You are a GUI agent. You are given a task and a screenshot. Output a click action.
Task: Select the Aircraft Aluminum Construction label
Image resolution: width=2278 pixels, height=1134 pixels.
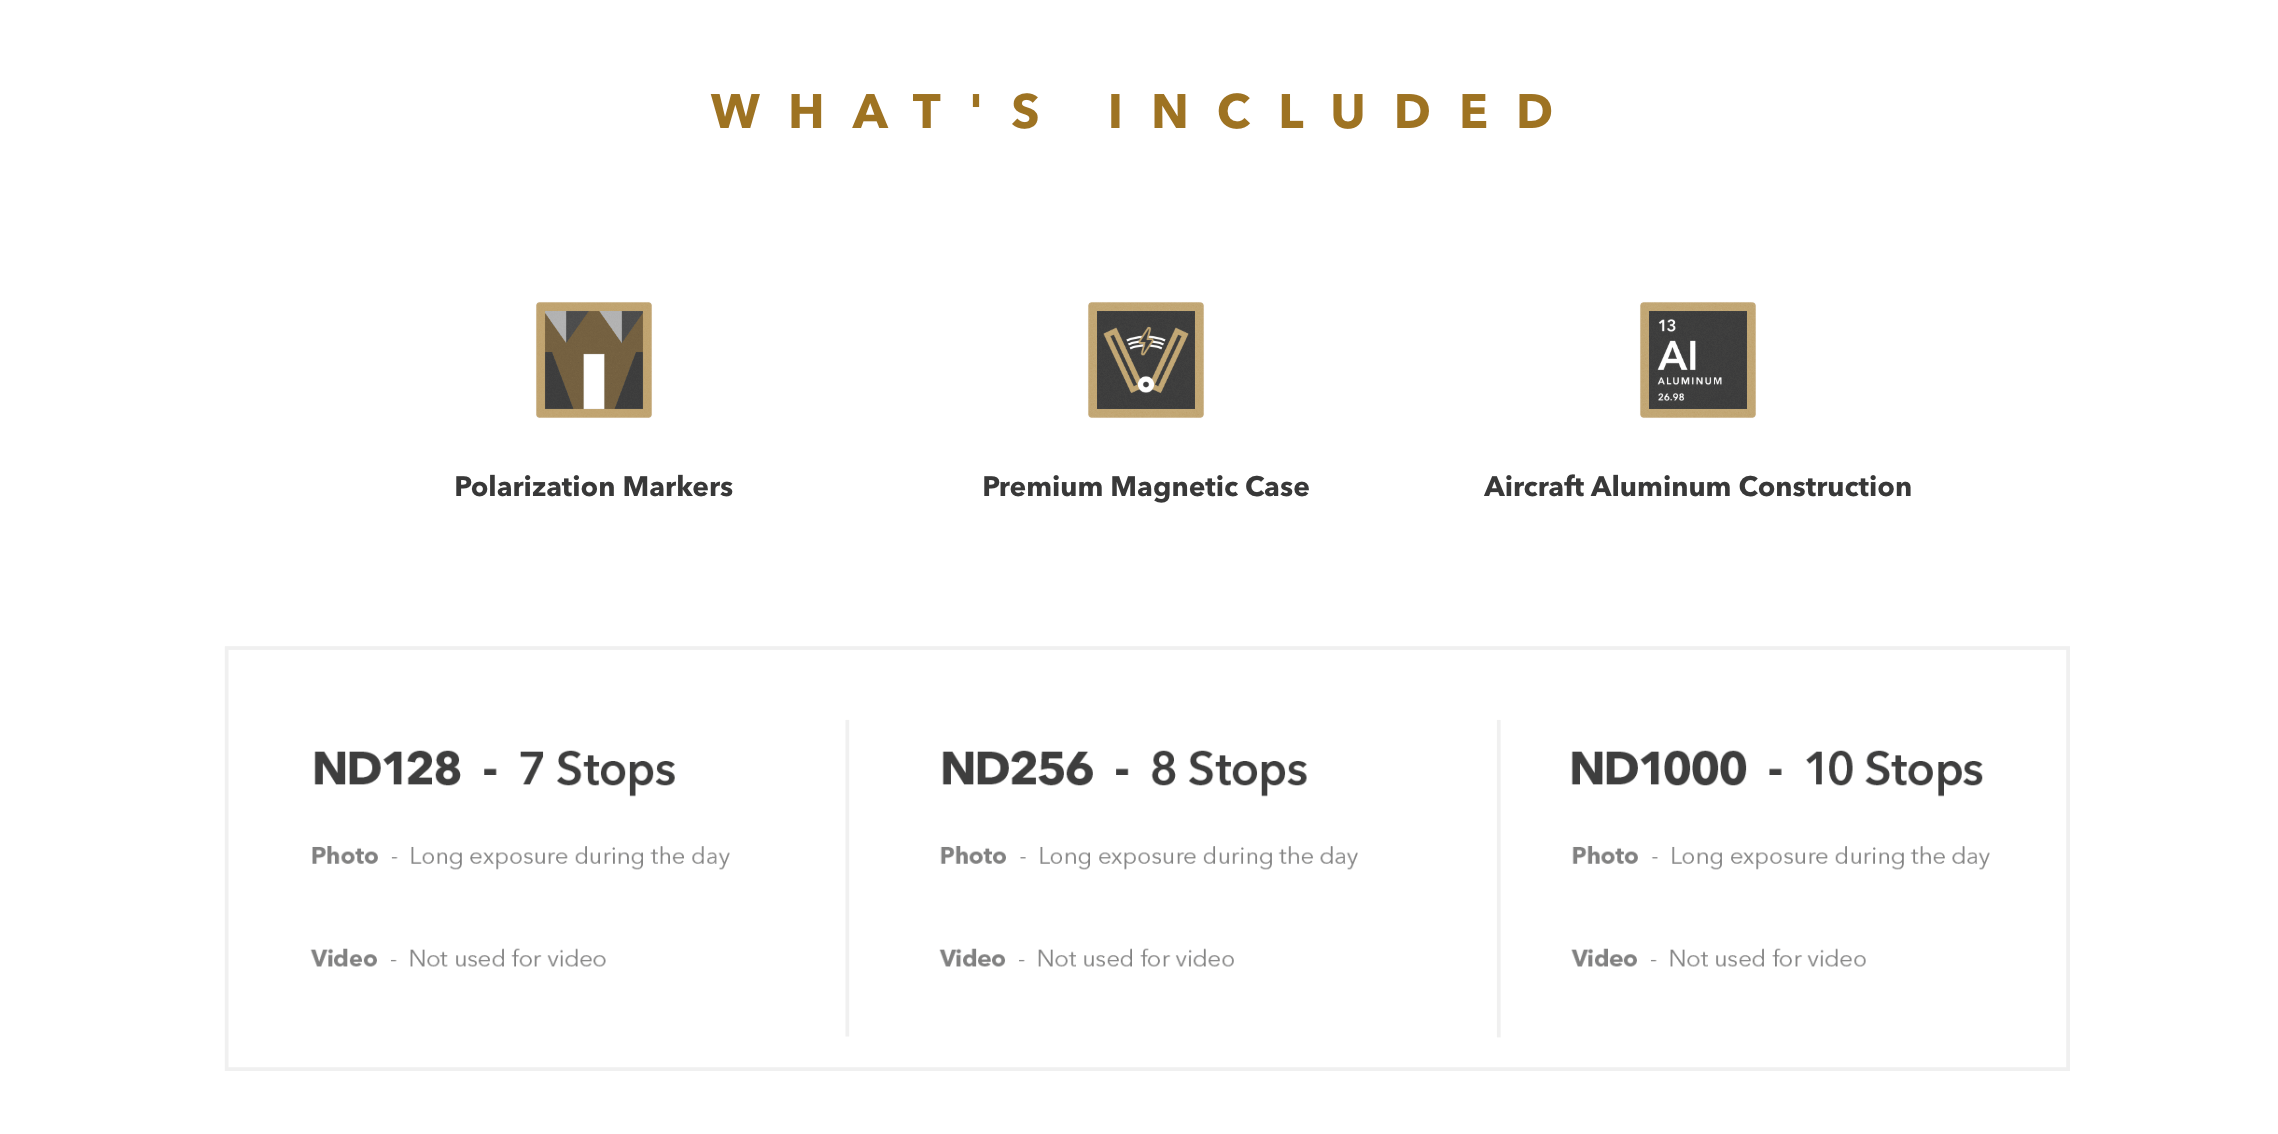pyautogui.click(x=1697, y=486)
